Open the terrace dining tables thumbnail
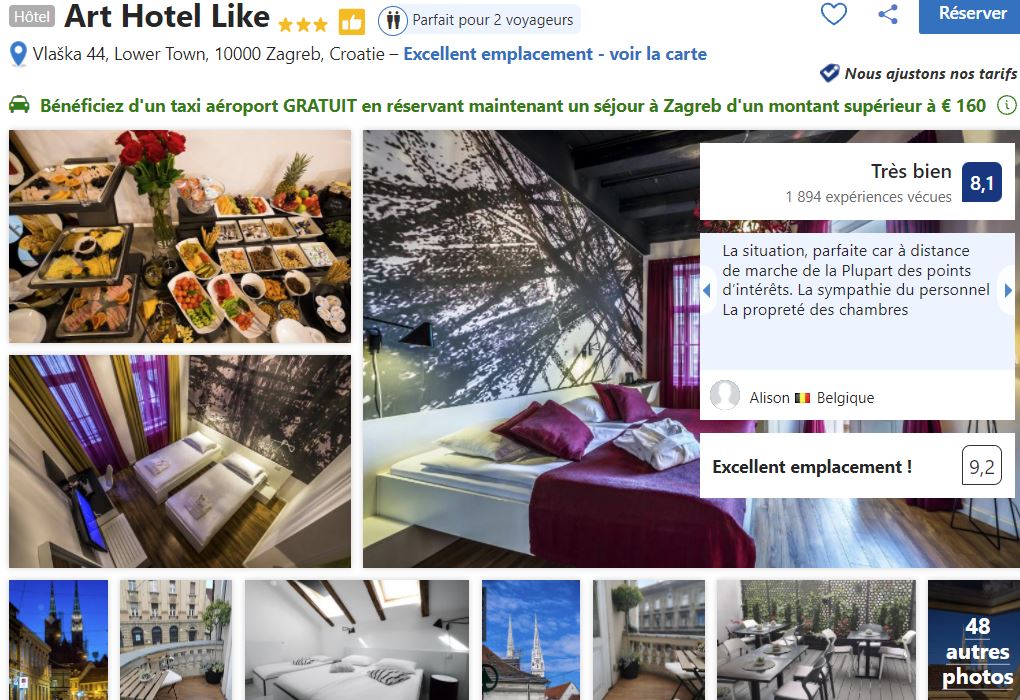The image size is (1020, 700). coord(816,640)
